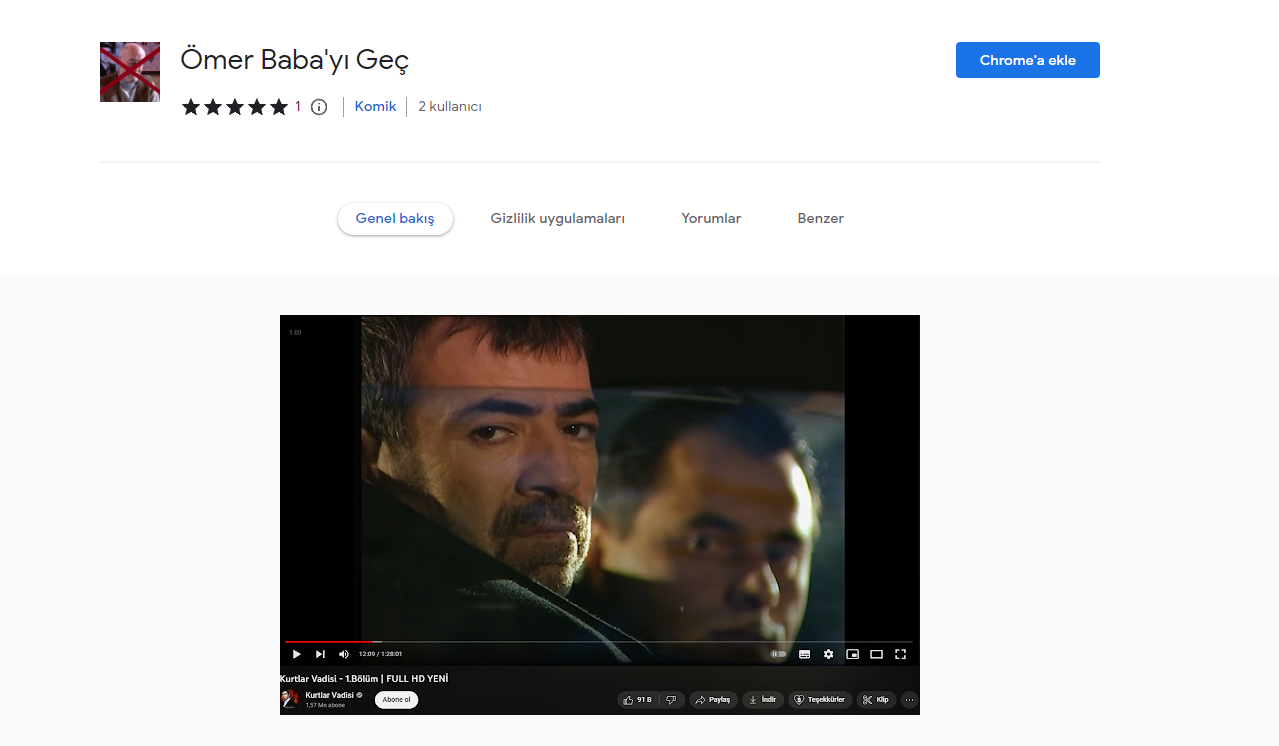This screenshot has width=1279, height=746.
Task: Play the video in the preview
Action: [x=296, y=654]
